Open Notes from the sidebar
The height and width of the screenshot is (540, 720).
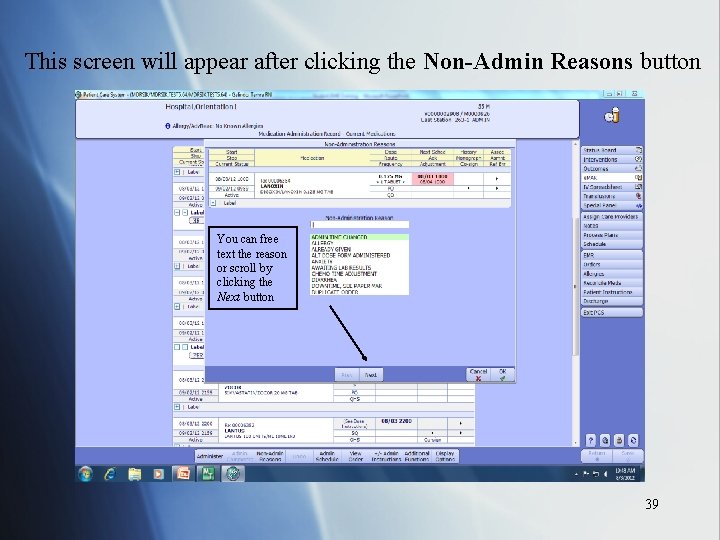[x=612, y=225]
